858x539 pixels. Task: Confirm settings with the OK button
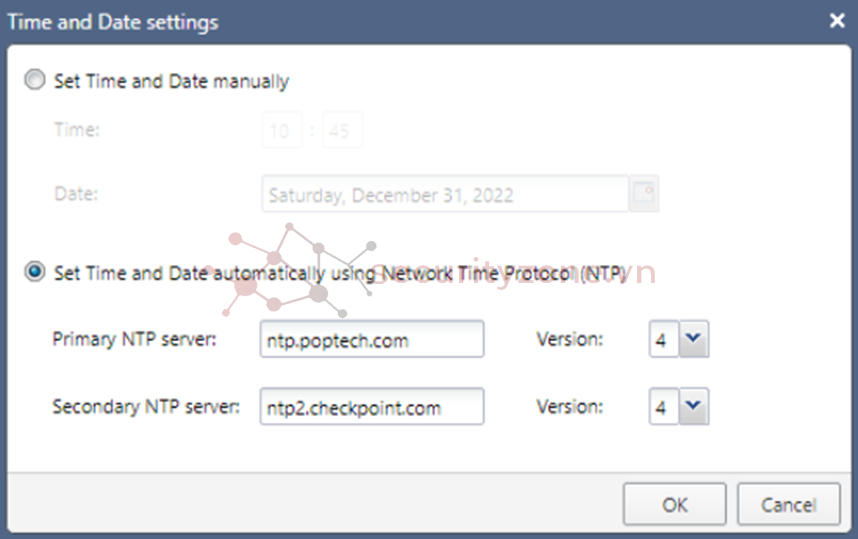tap(675, 504)
